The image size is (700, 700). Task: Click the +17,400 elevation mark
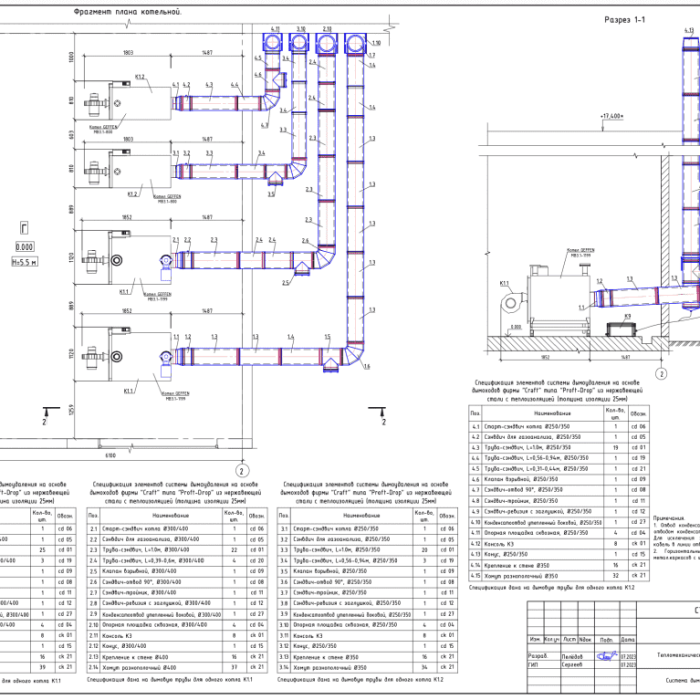coord(612,115)
